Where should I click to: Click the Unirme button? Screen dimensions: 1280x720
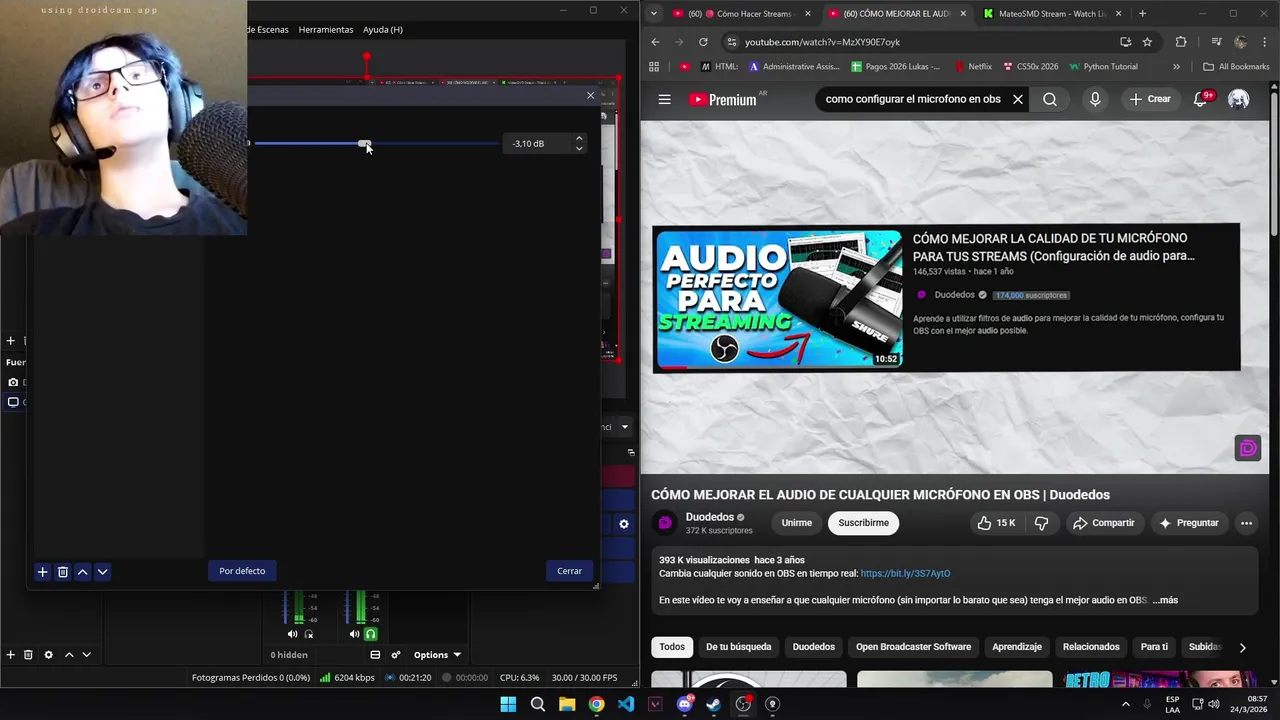(796, 523)
